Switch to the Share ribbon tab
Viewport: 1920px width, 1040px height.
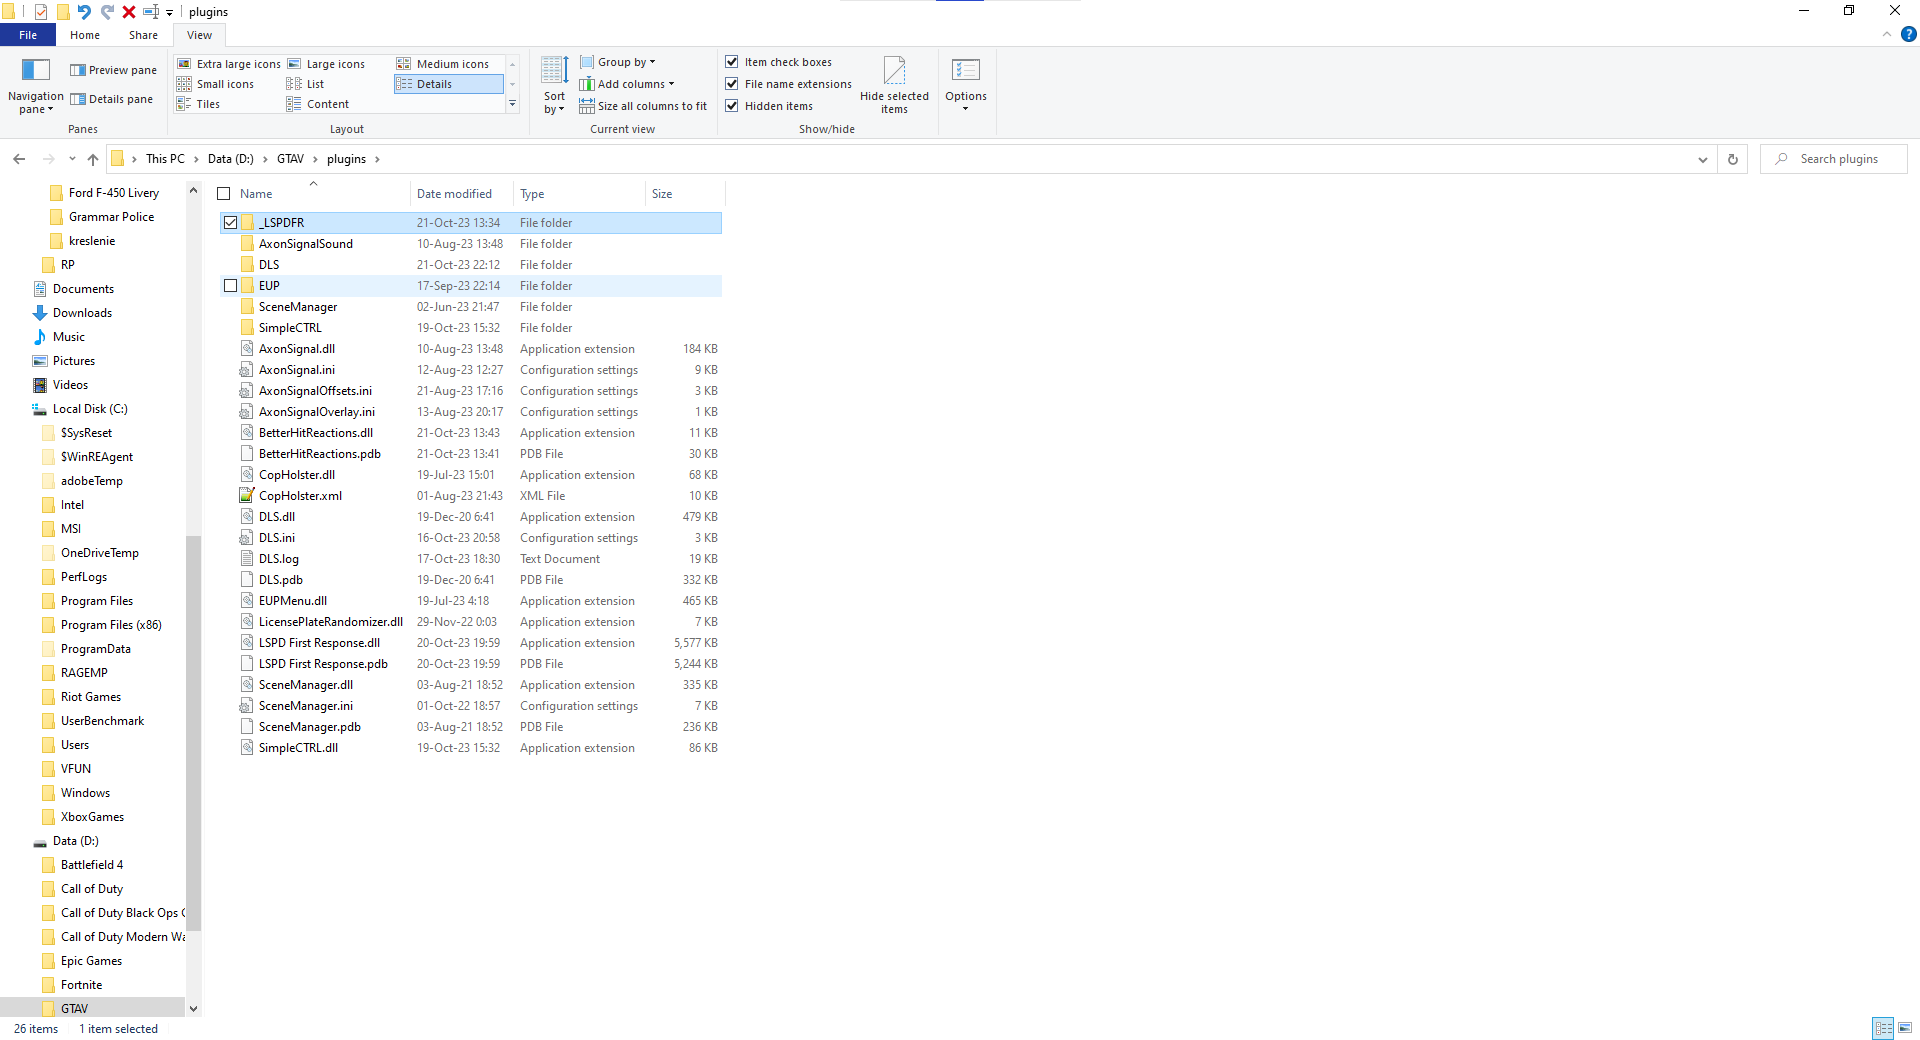click(143, 35)
